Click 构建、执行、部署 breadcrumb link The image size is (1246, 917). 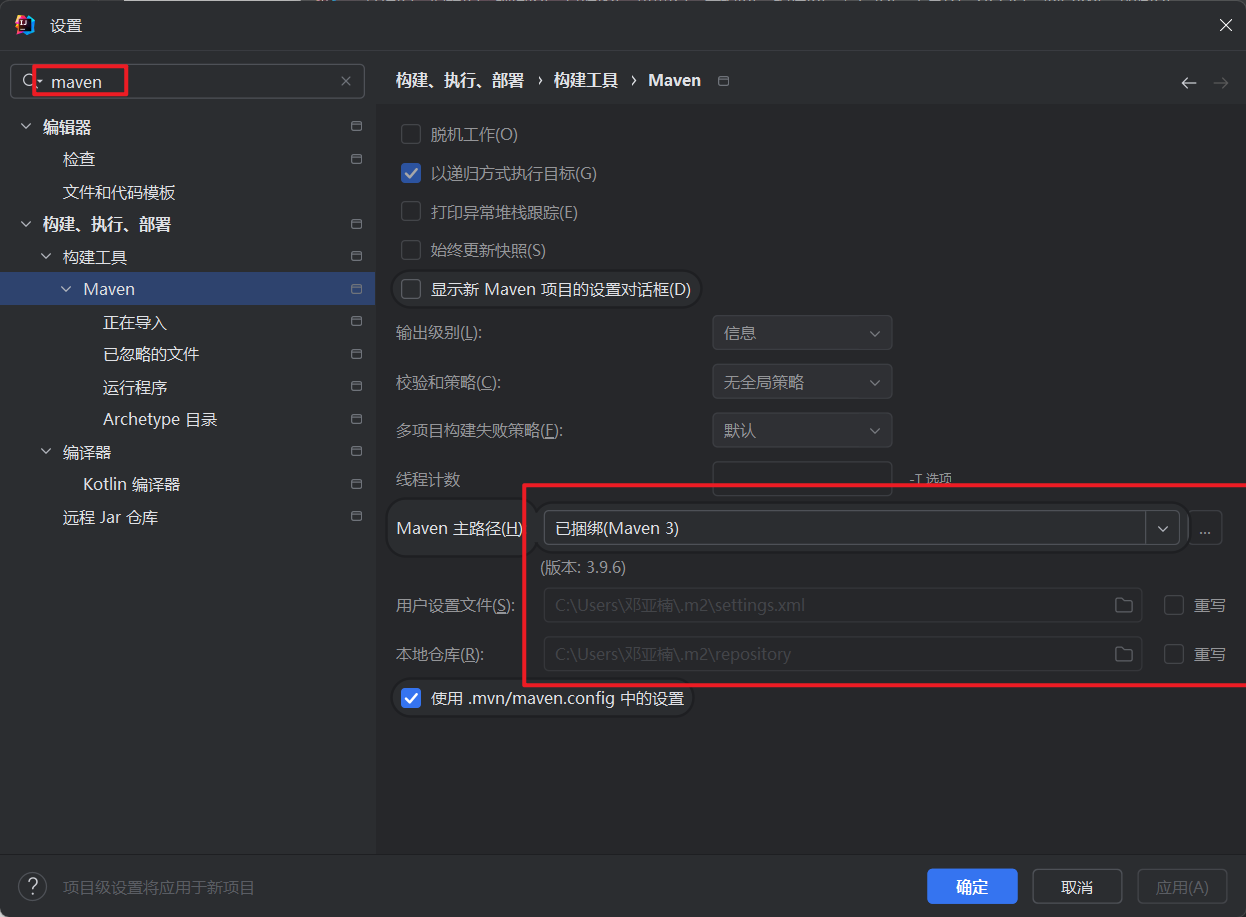point(460,80)
